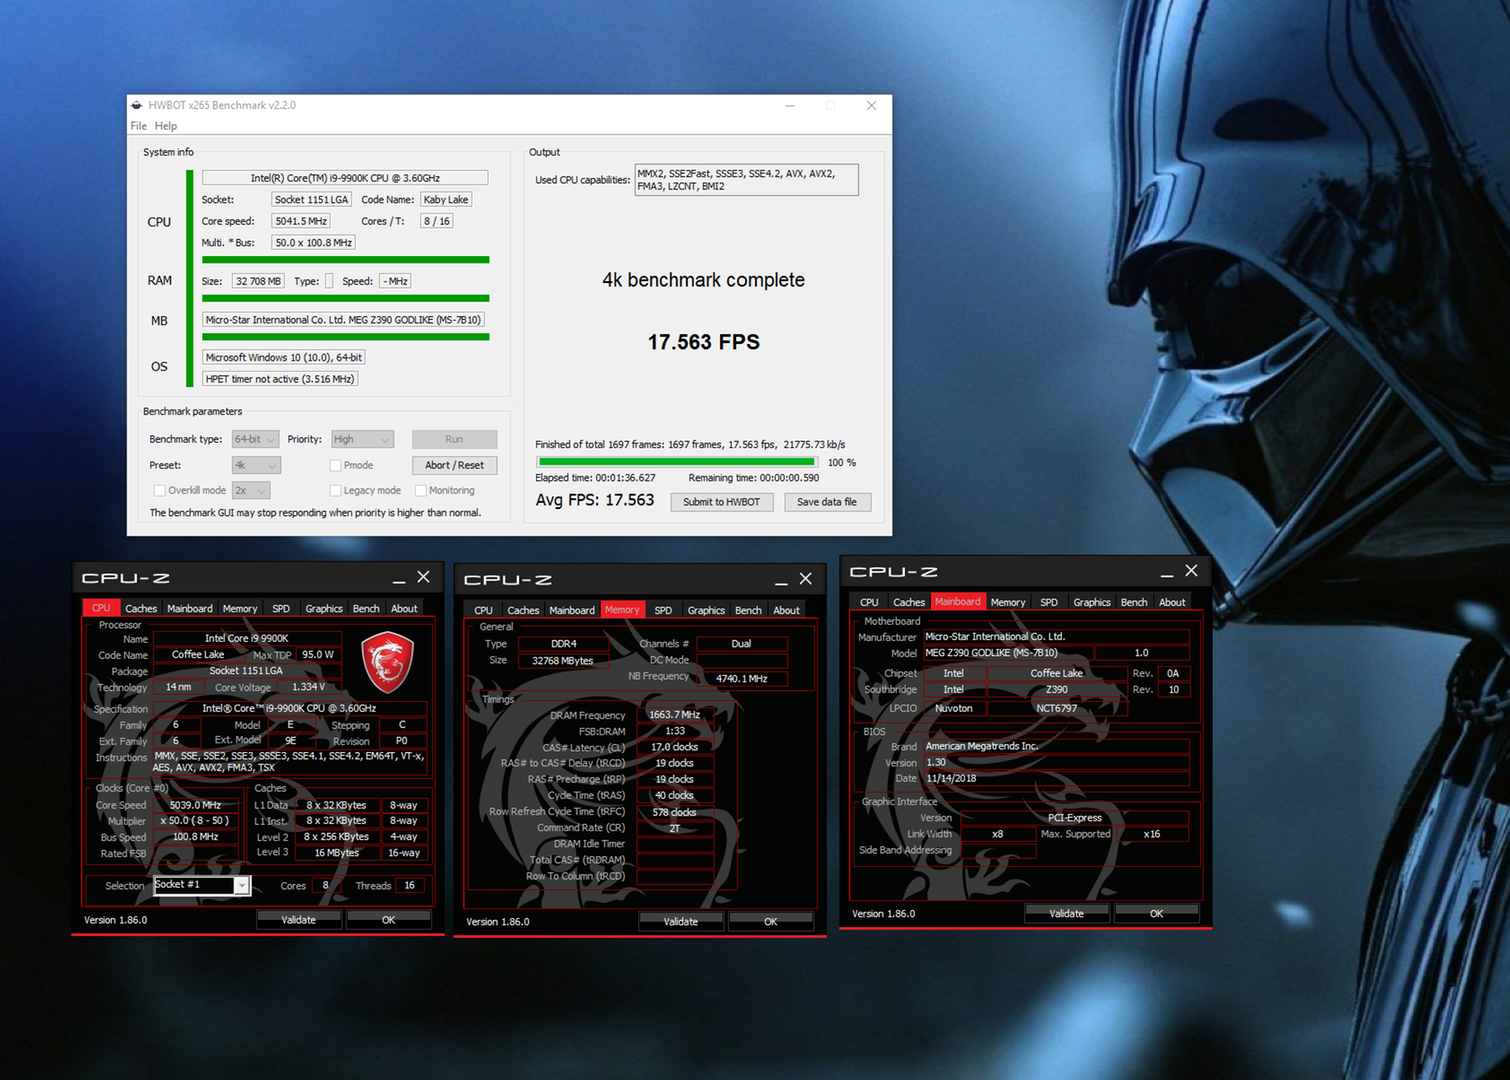Click OK in CPU-Z Memory window

coord(770,922)
